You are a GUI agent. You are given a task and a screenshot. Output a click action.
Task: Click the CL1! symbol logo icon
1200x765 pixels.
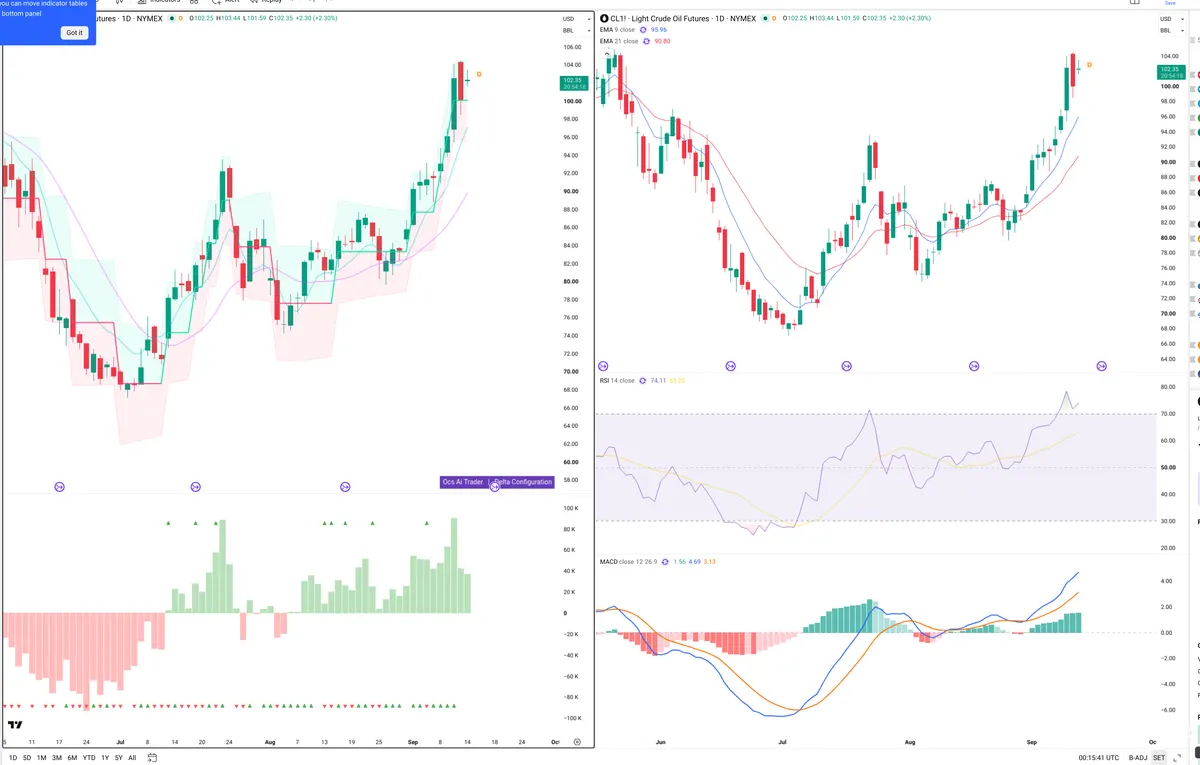[x=603, y=19]
